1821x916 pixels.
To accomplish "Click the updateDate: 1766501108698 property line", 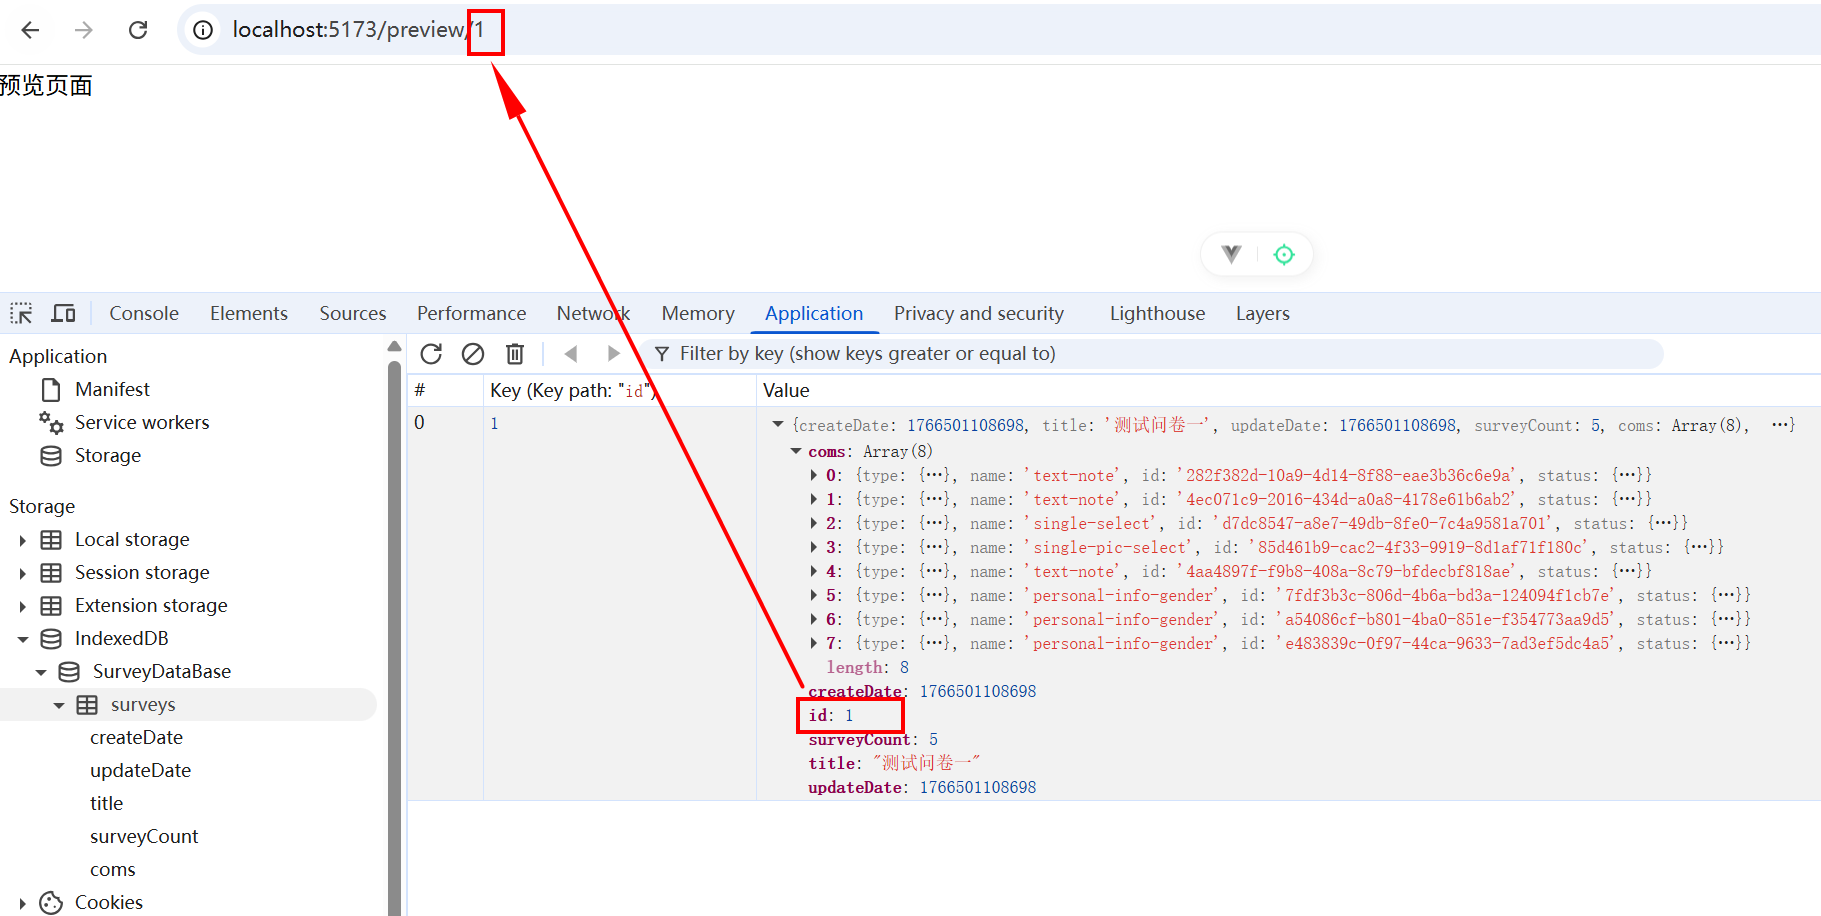I will click(x=922, y=787).
